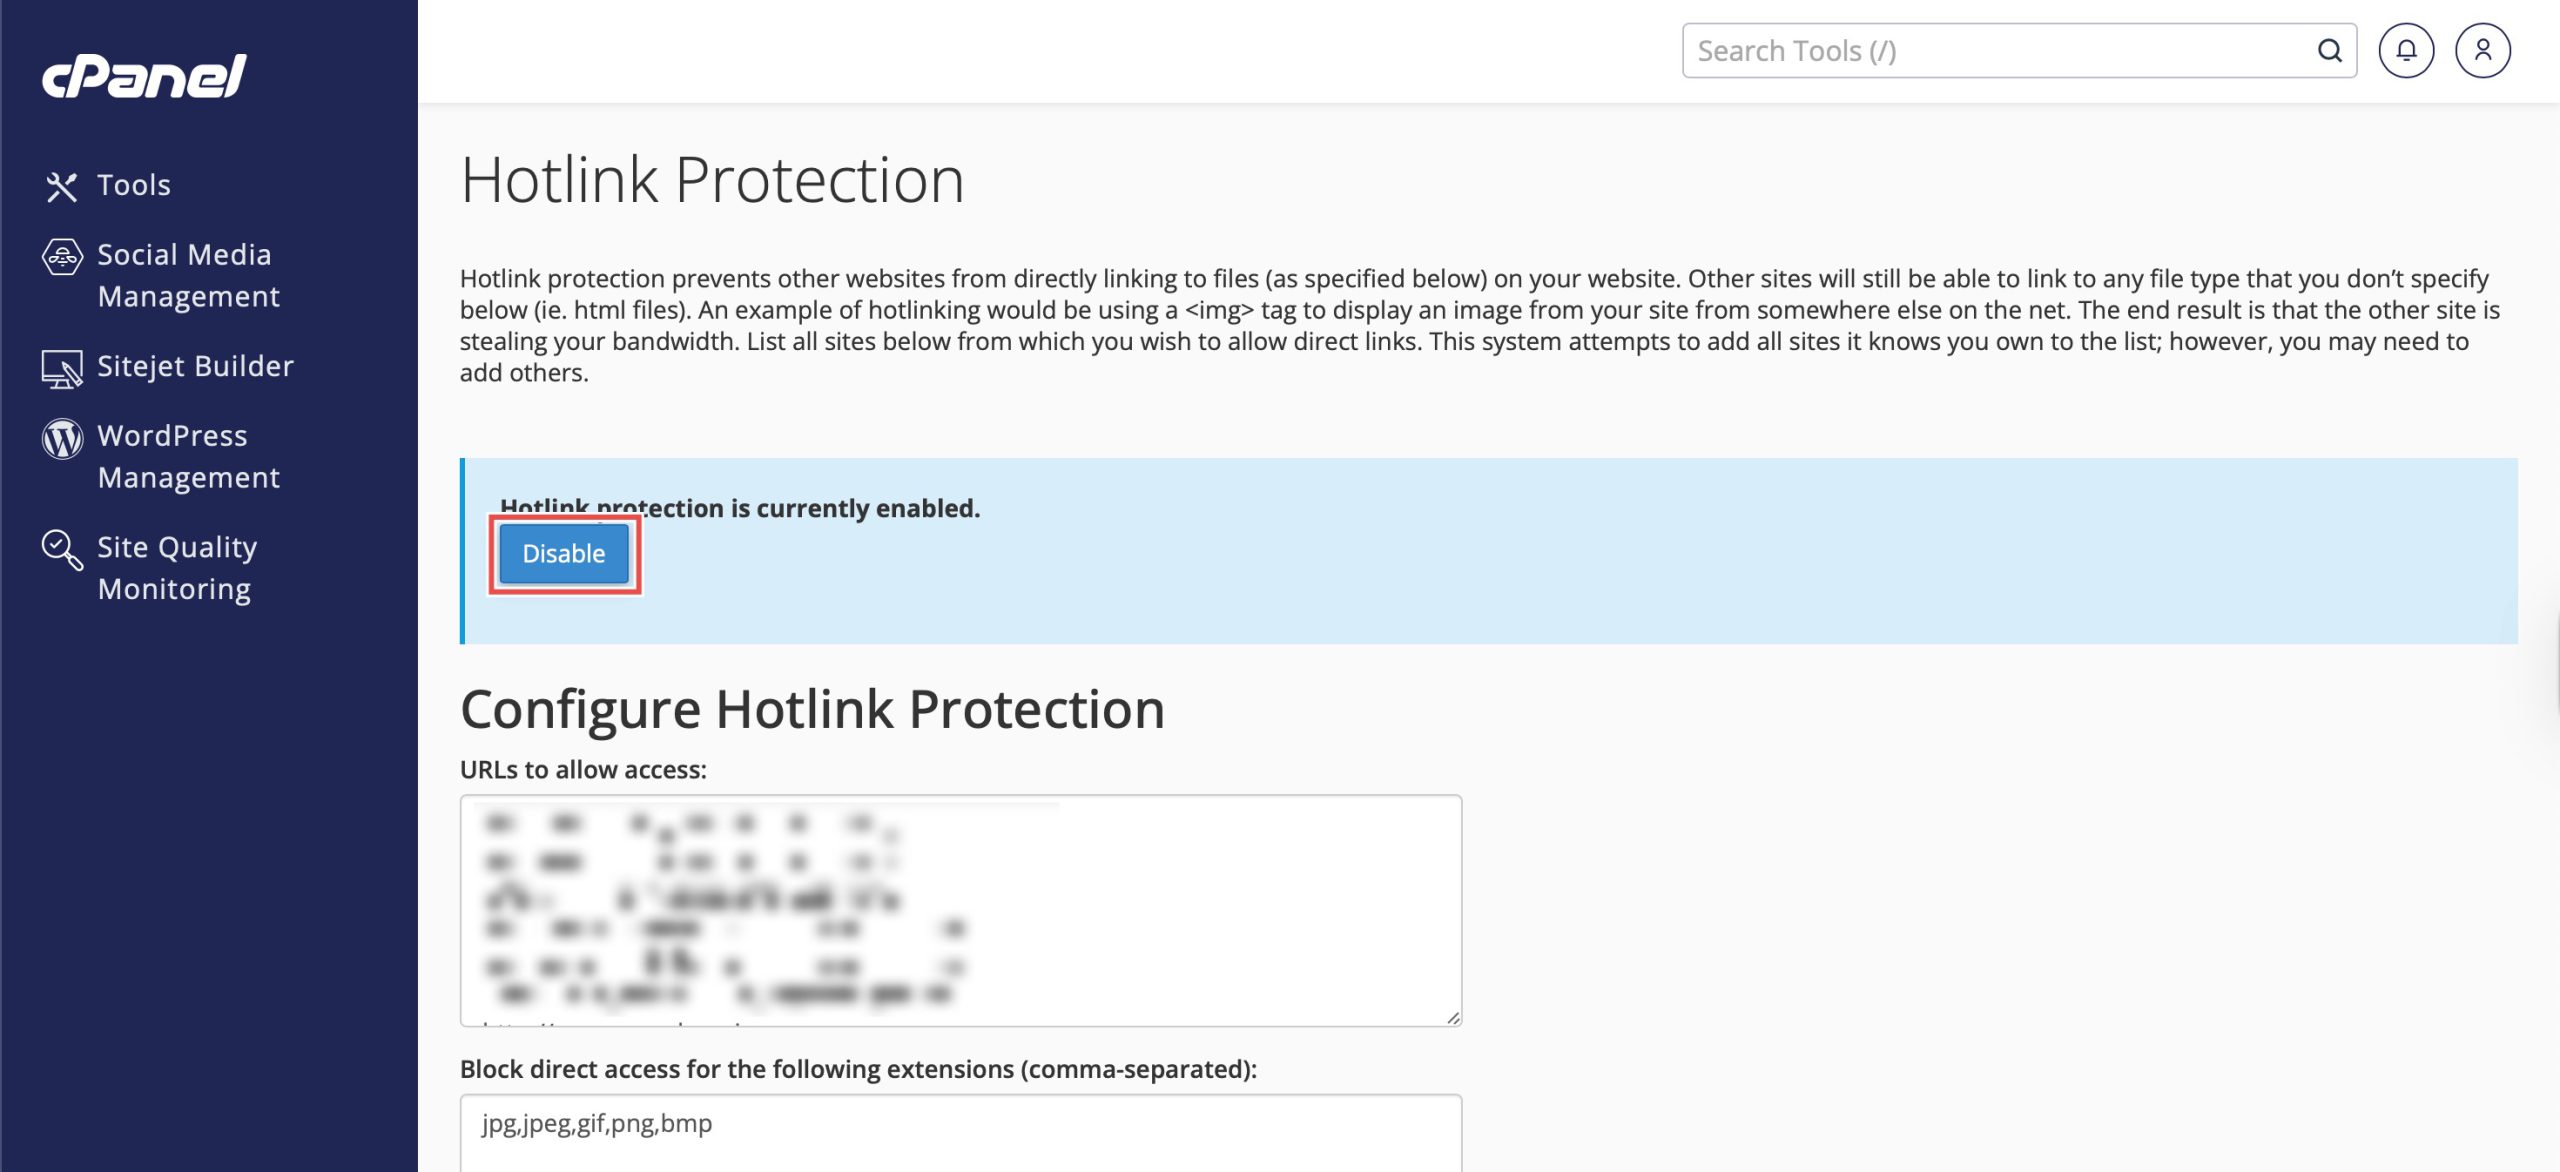
Task: Click the search magnifier icon in Search Tools
Action: coord(2330,51)
